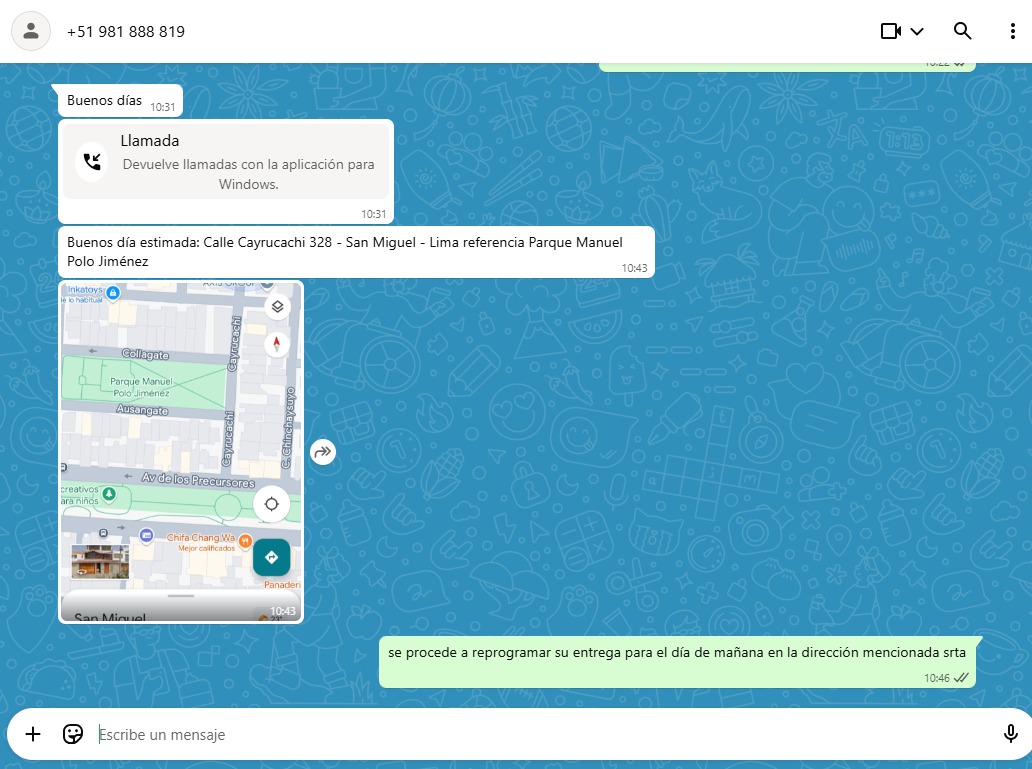Click the missed call Llamada card
Image resolution: width=1032 pixels, height=769 pixels.
[x=226, y=162]
